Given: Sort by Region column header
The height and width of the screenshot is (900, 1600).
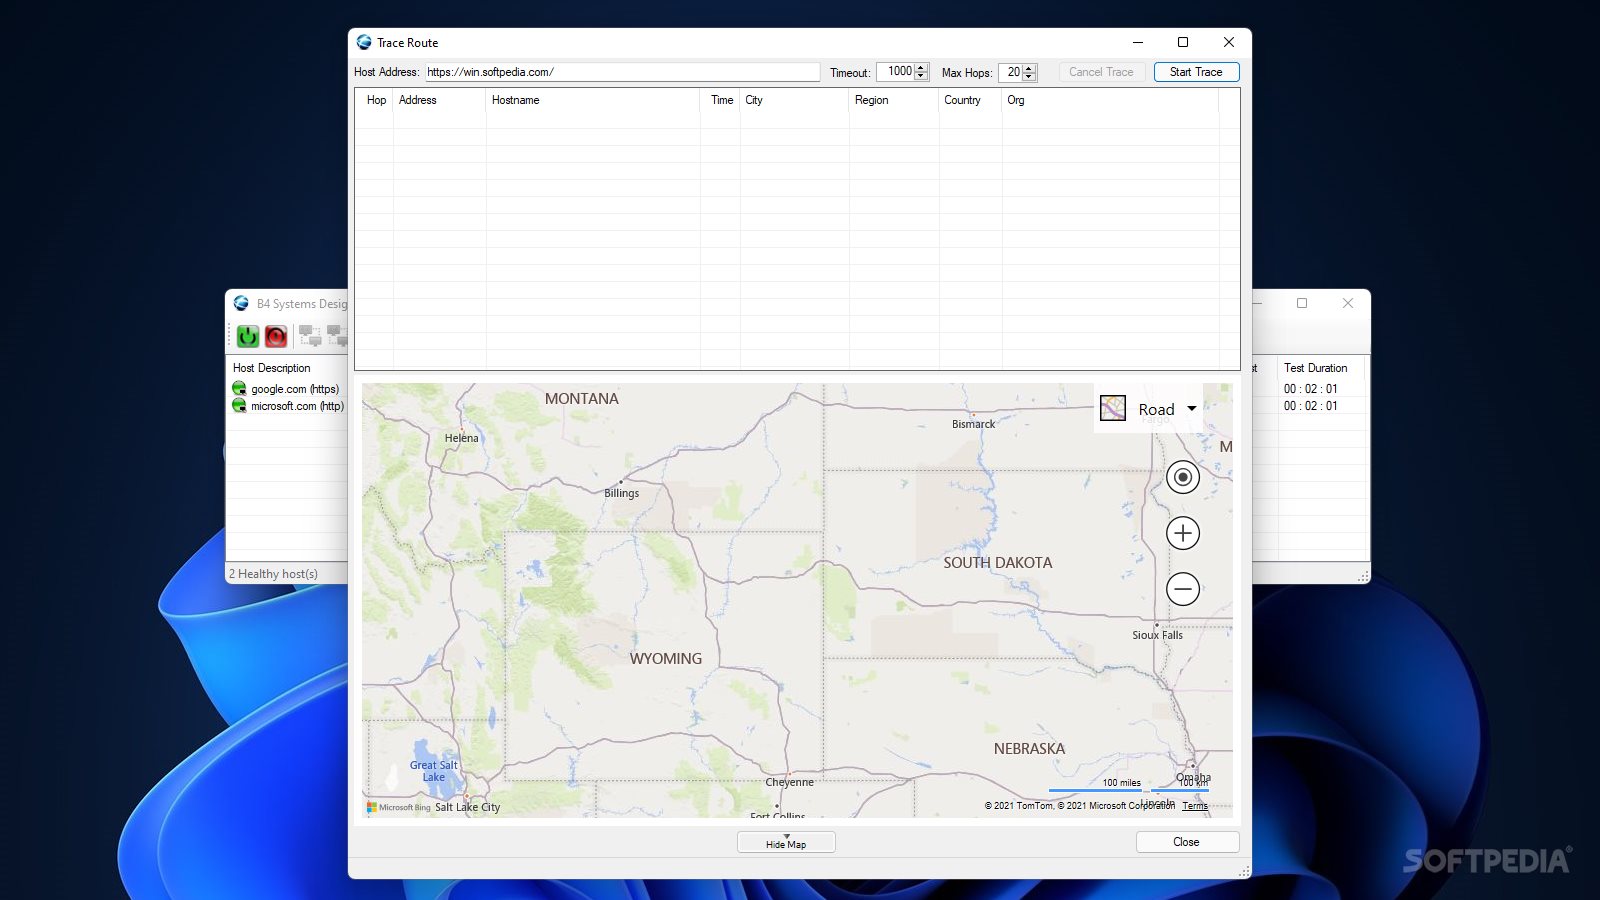Looking at the screenshot, I should (x=894, y=100).
